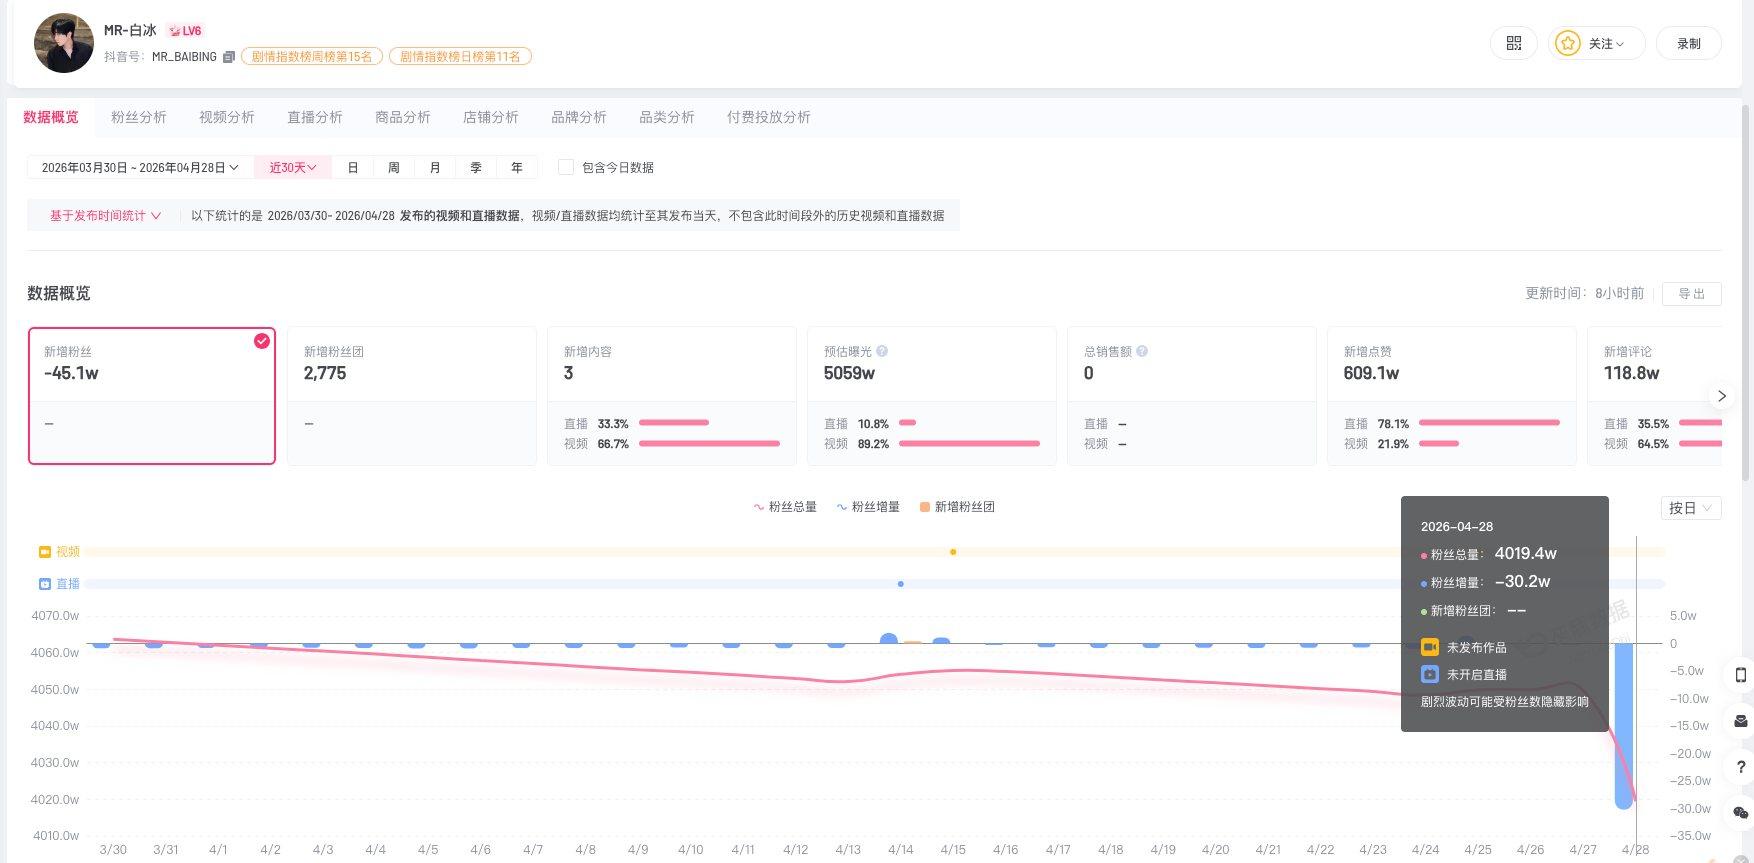Open the QR code icon button
This screenshot has width=1754, height=863.
coord(1513,43)
